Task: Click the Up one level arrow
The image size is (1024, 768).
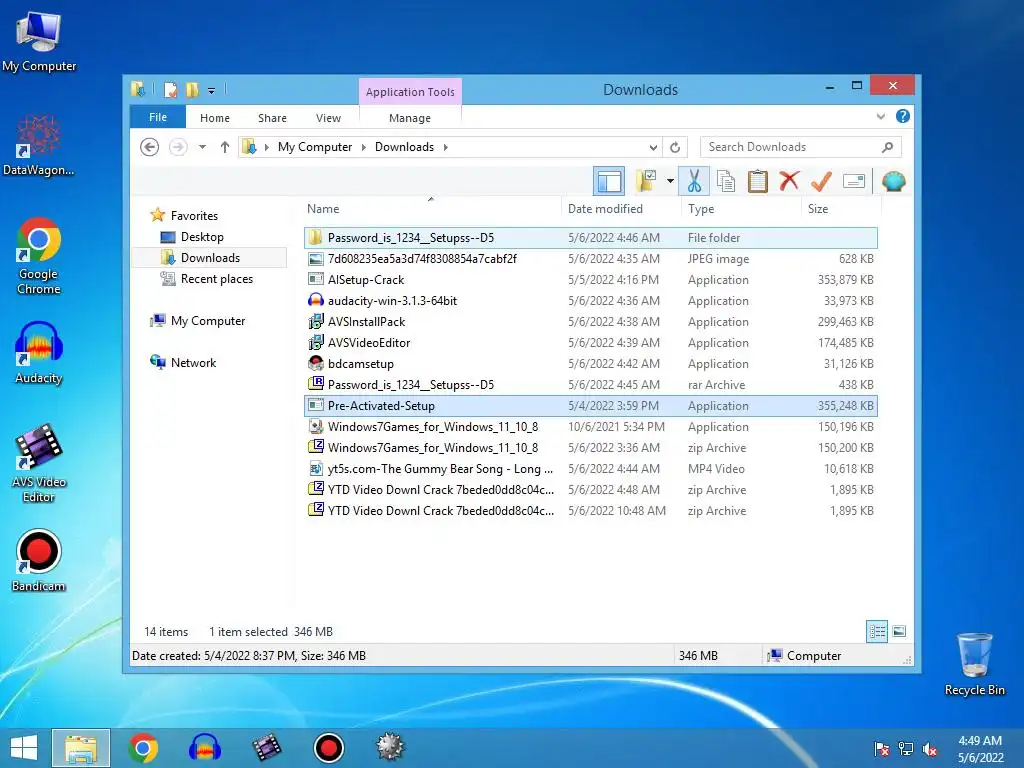Action: pyautogui.click(x=225, y=147)
